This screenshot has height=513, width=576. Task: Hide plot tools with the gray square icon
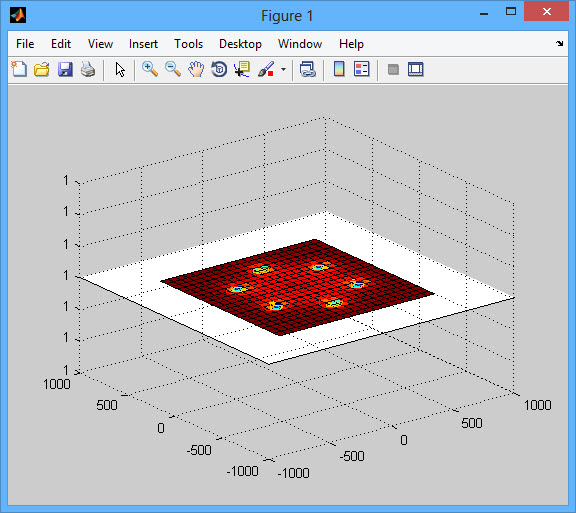point(393,69)
